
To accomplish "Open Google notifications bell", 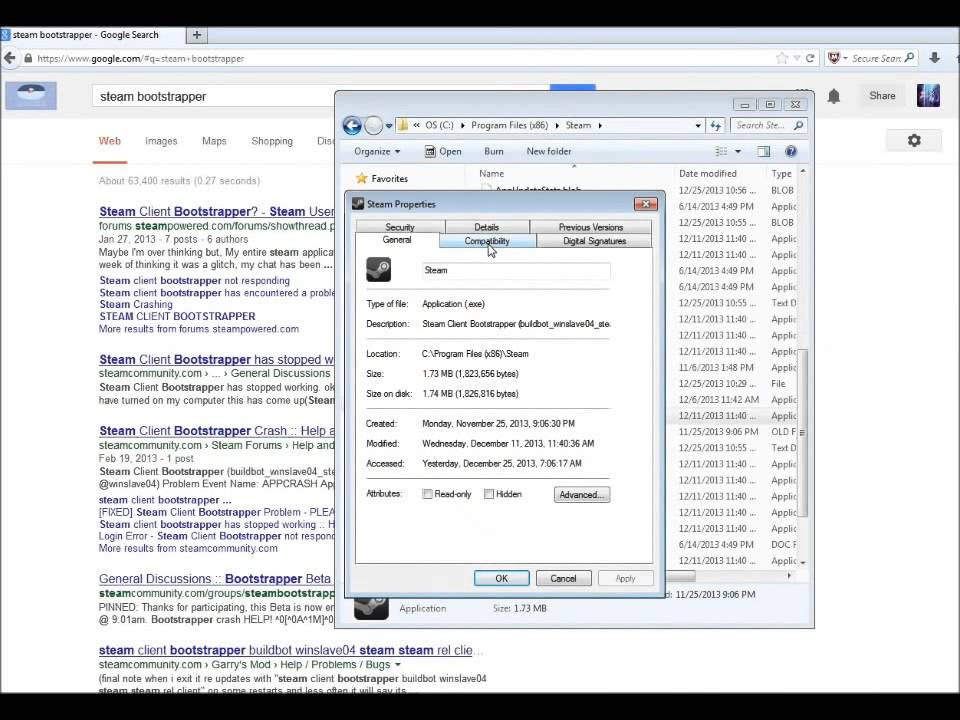I will [834, 96].
